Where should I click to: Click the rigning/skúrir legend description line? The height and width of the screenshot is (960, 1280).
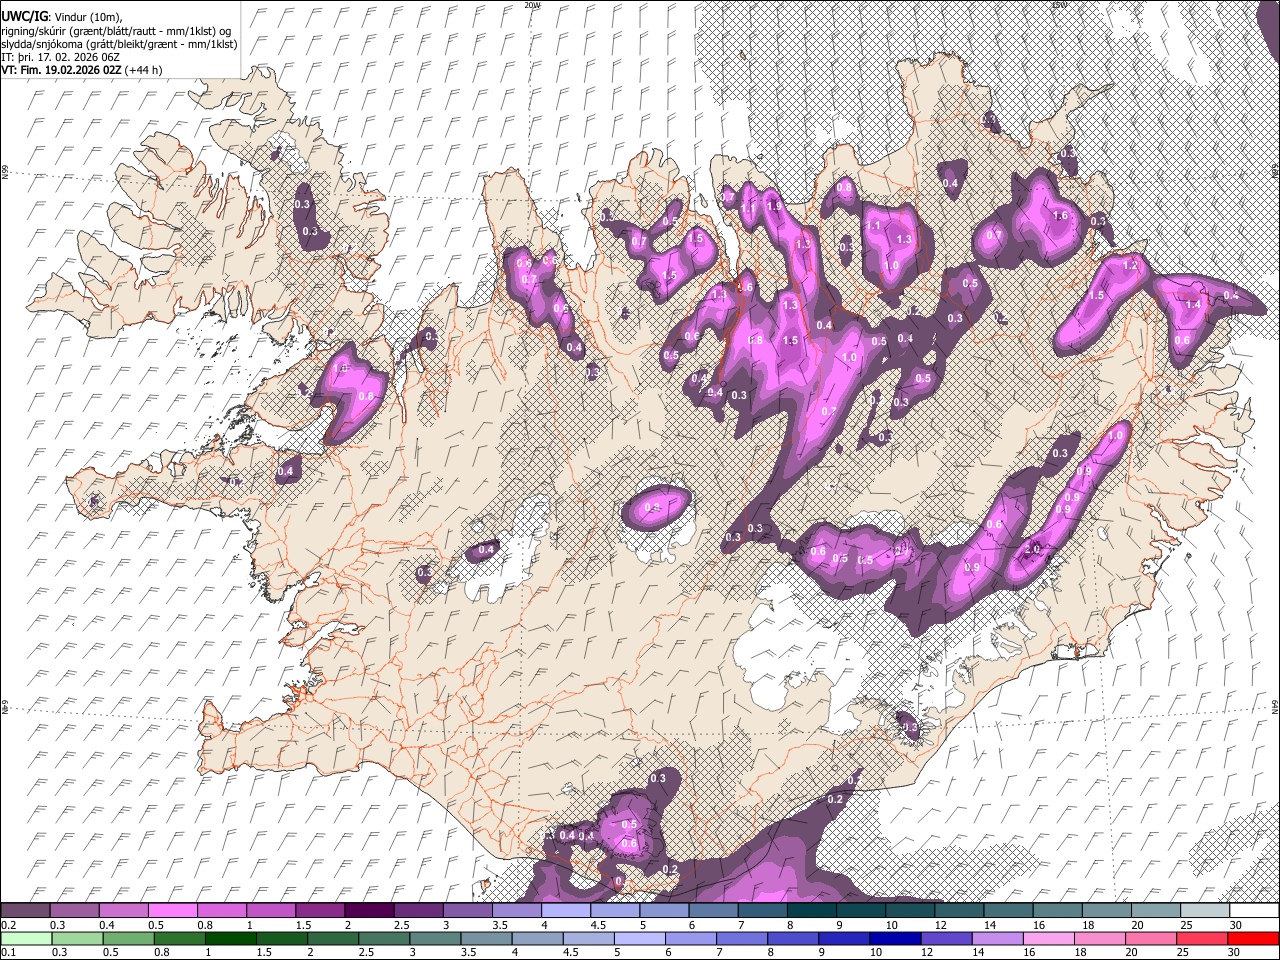(x=117, y=31)
